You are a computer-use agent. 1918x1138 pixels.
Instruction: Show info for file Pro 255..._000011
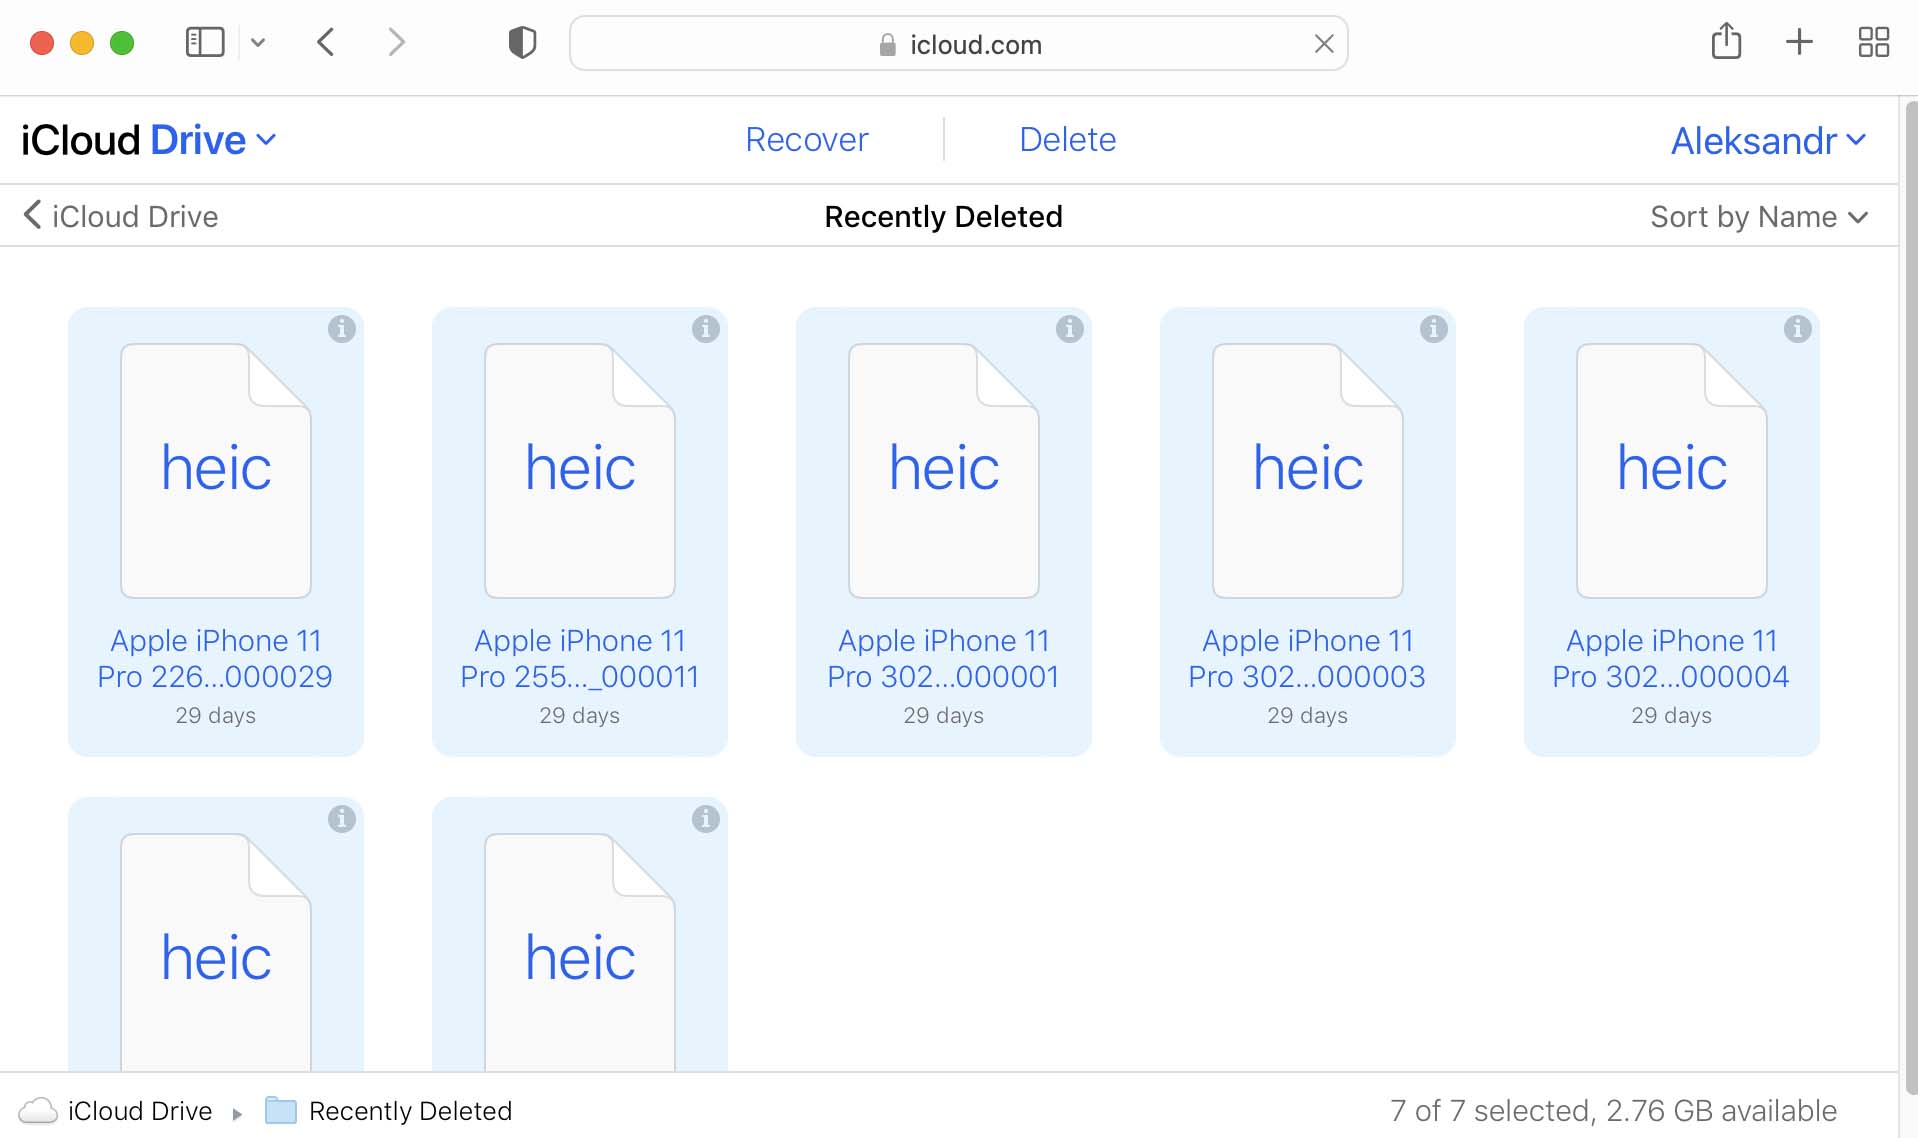[706, 328]
